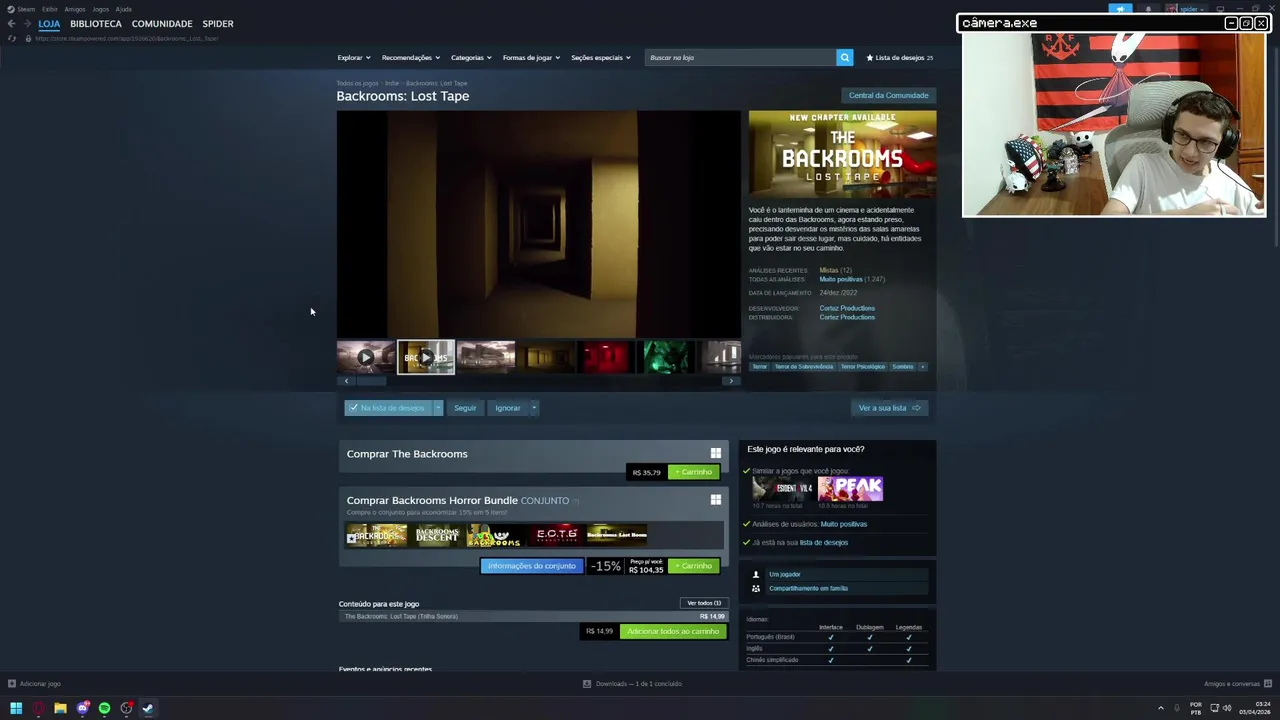Expand the Explorar dropdown
This screenshot has width=1280, height=720.
coord(354,57)
